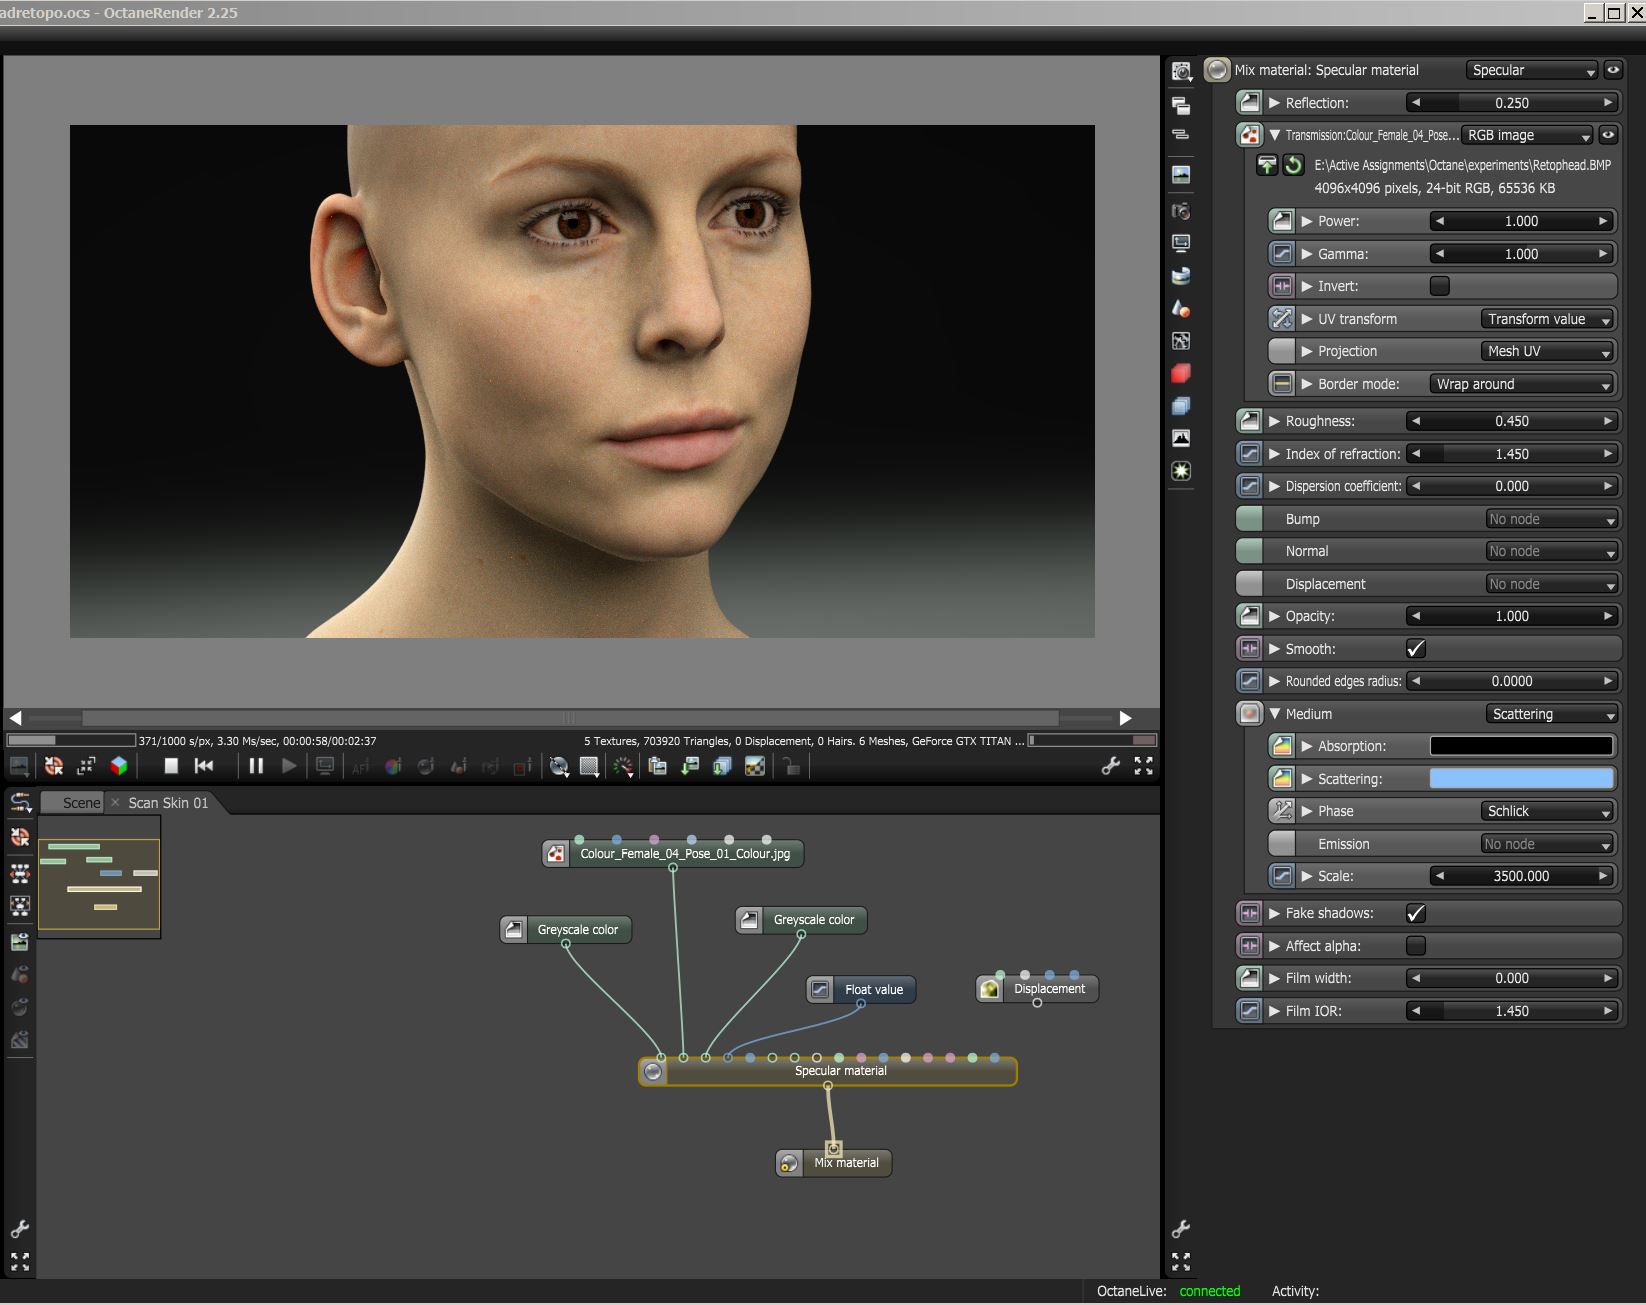This screenshot has width=1646, height=1305.
Task: Click the load image file icon
Action: click(x=1267, y=165)
